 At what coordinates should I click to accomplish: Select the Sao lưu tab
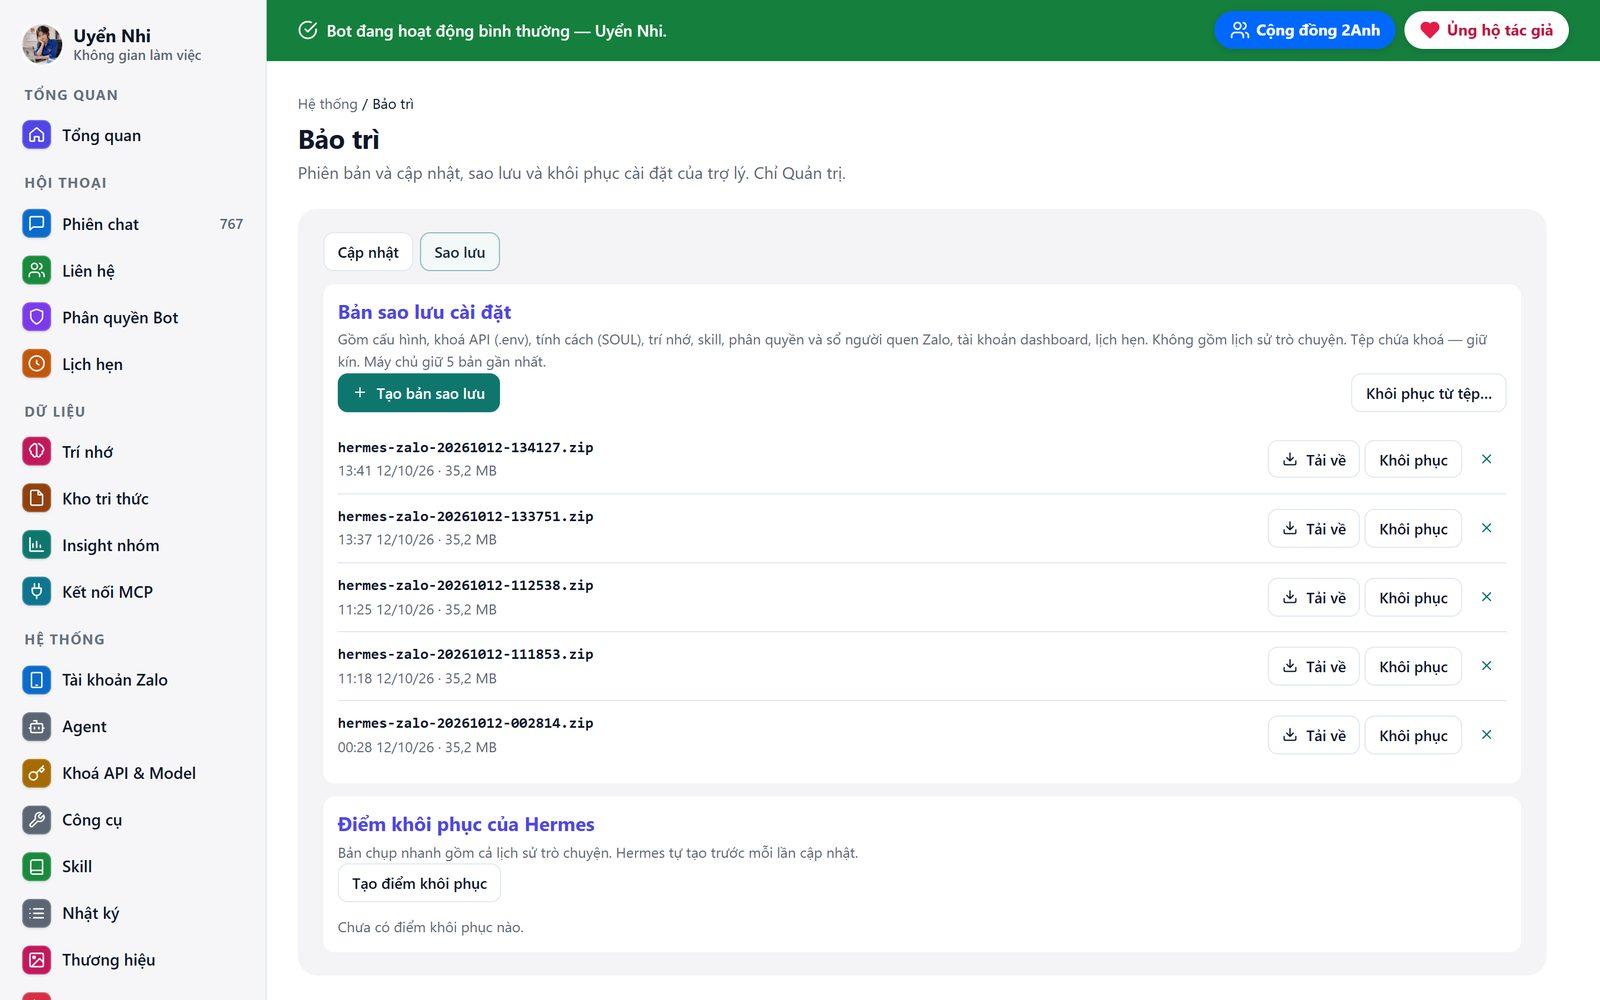coord(460,252)
